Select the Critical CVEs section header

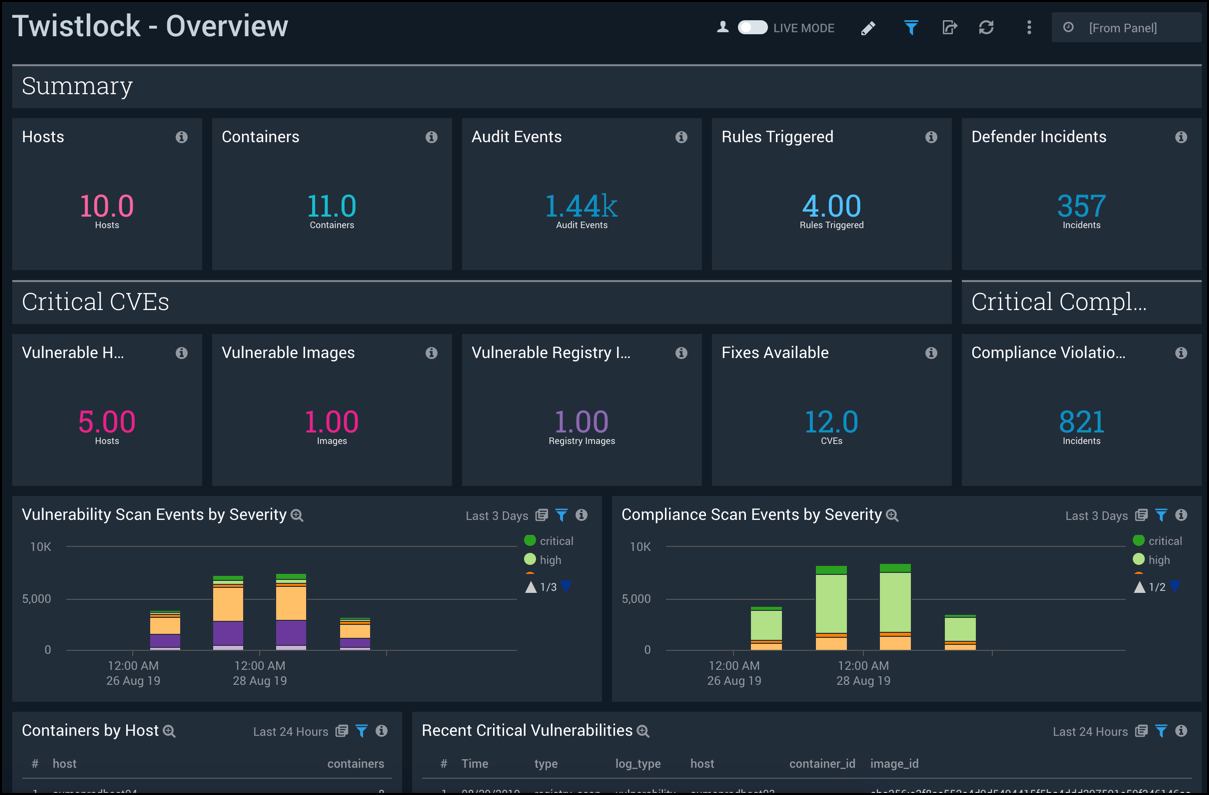(x=95, y=301)
